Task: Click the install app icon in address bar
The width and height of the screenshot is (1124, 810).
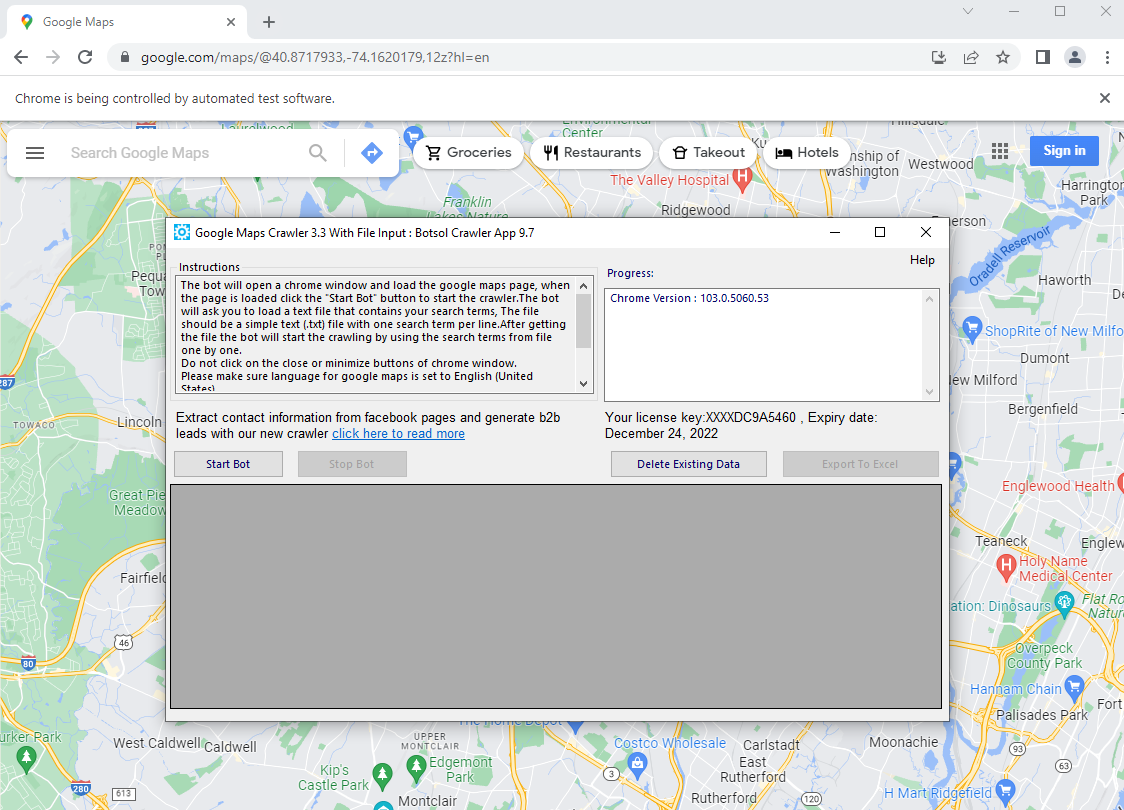Action: point(938,57)
